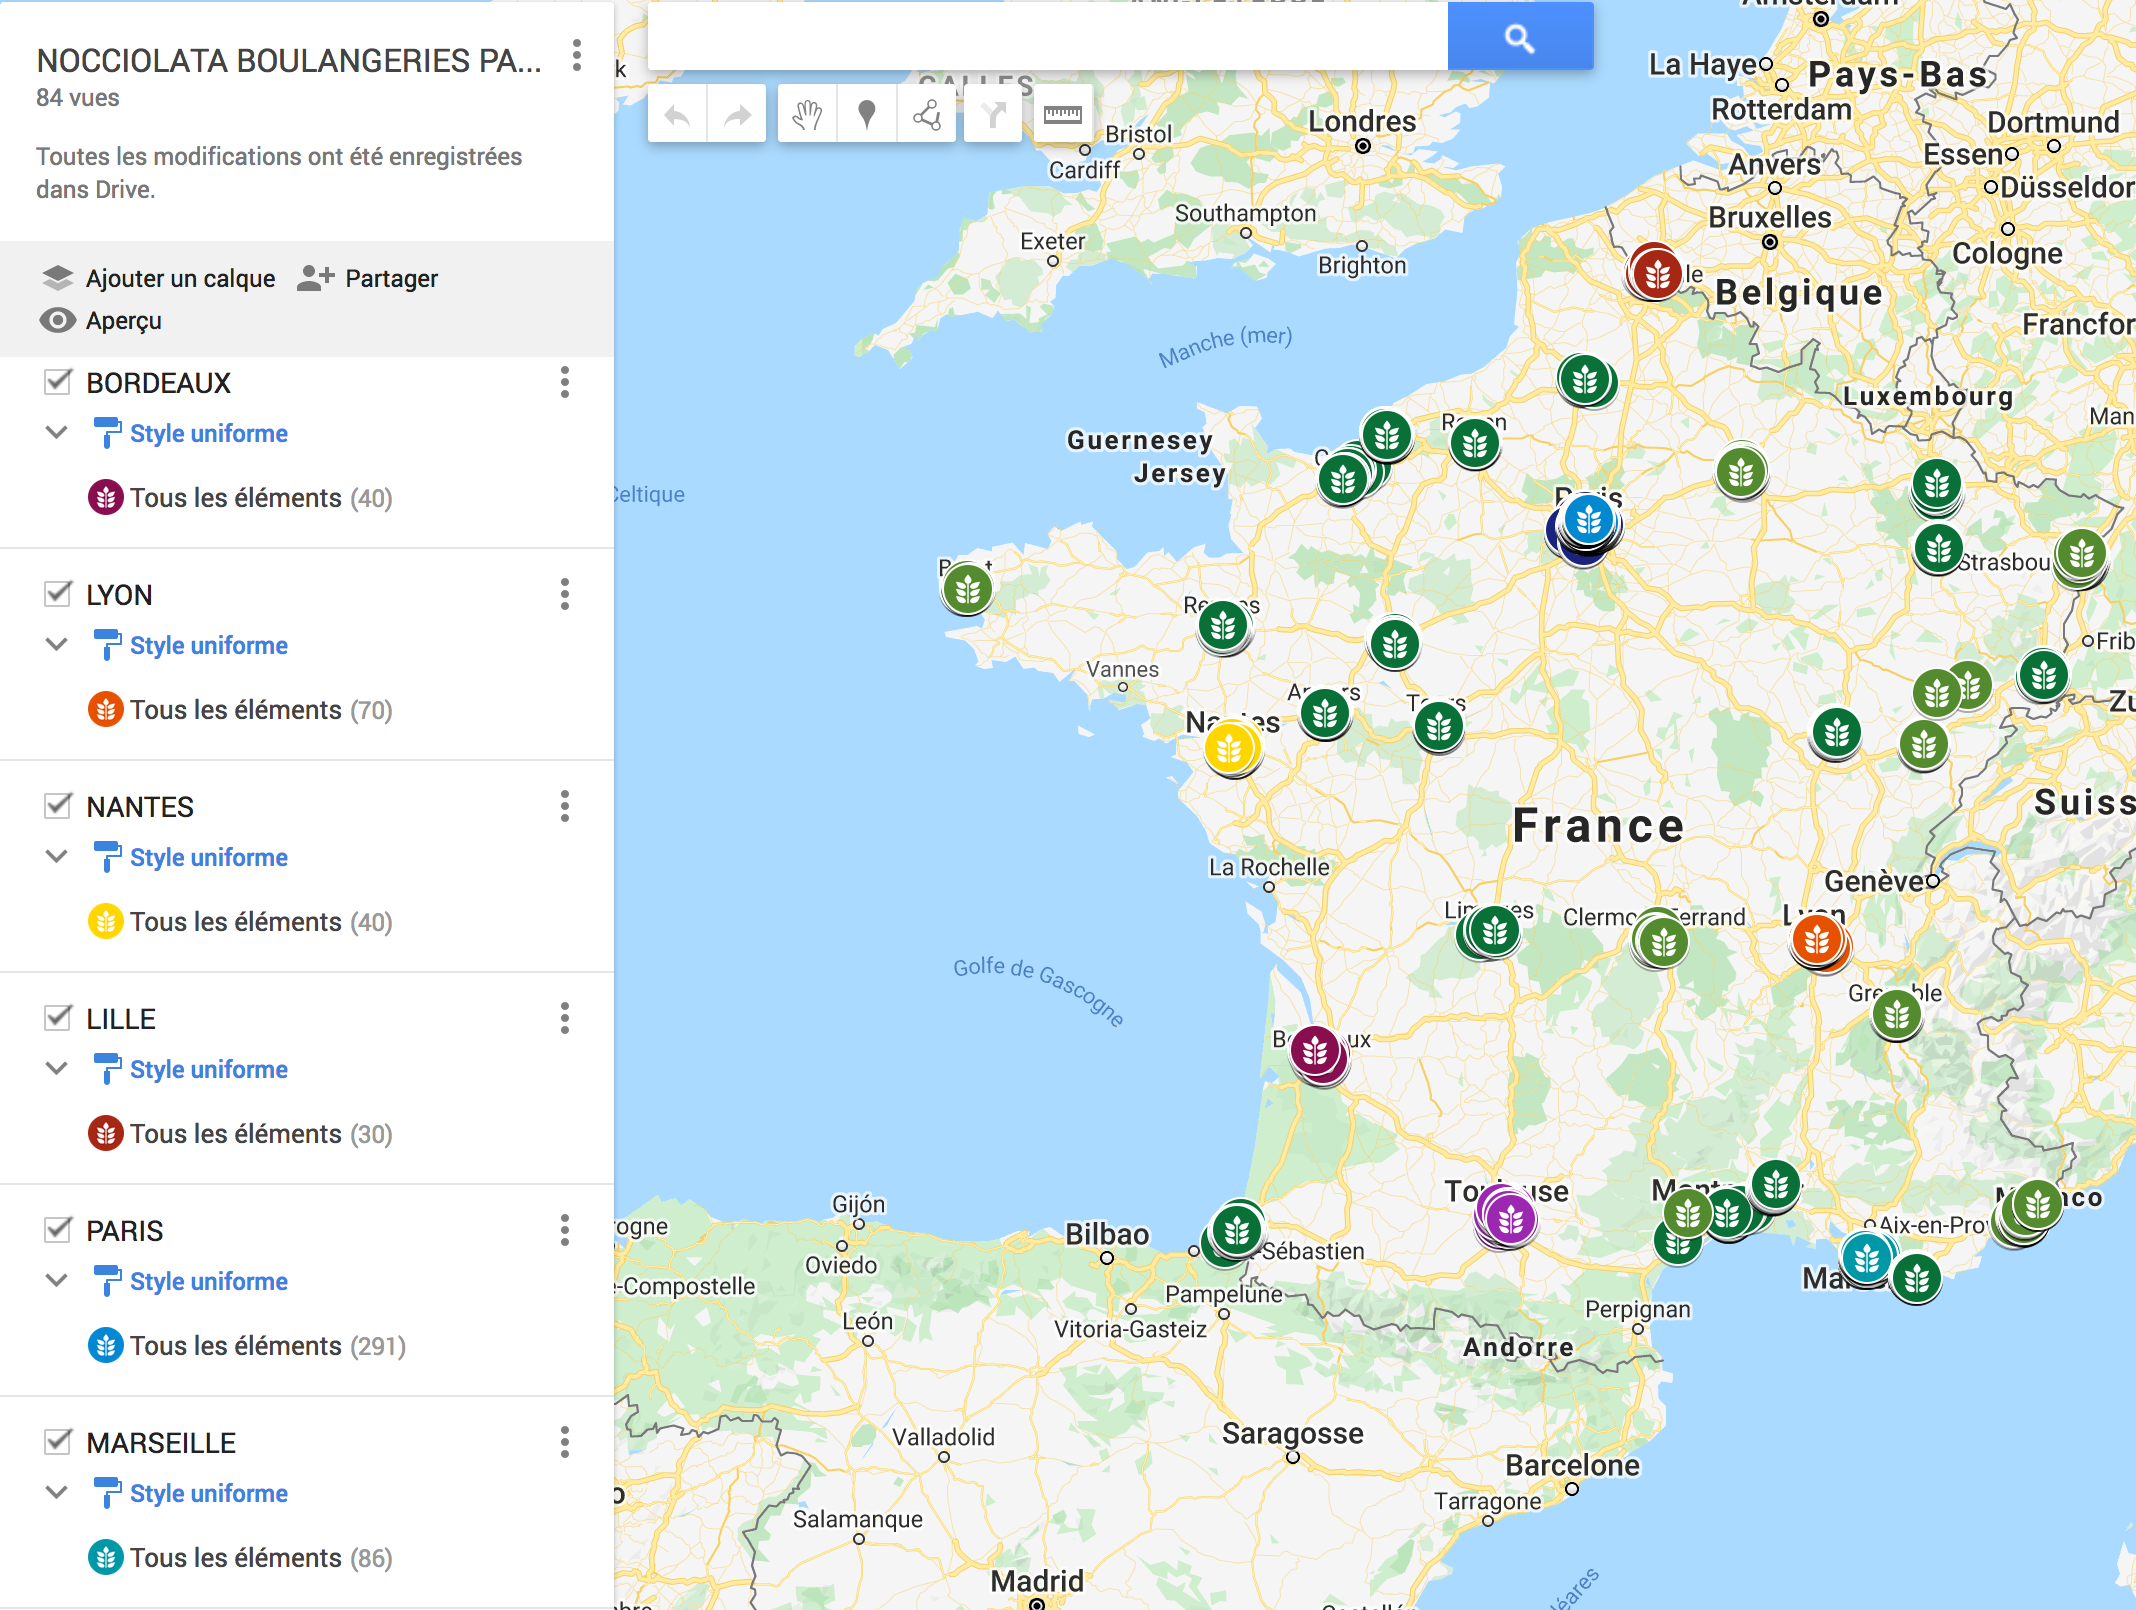This screenshot has width=2136, height=1610.
Task: Uncheck the MARSEILLE layer checkbox
Action: [x=59, y=1441]
